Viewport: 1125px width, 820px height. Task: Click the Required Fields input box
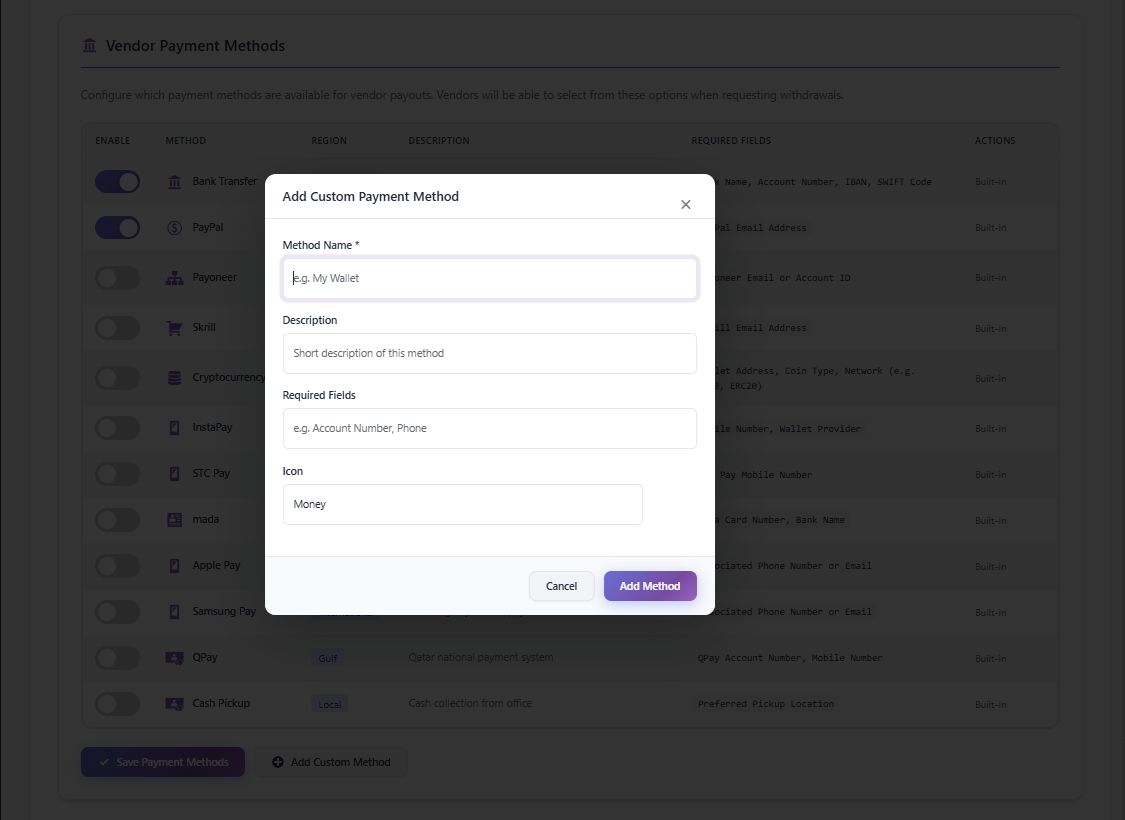point(490,428)
